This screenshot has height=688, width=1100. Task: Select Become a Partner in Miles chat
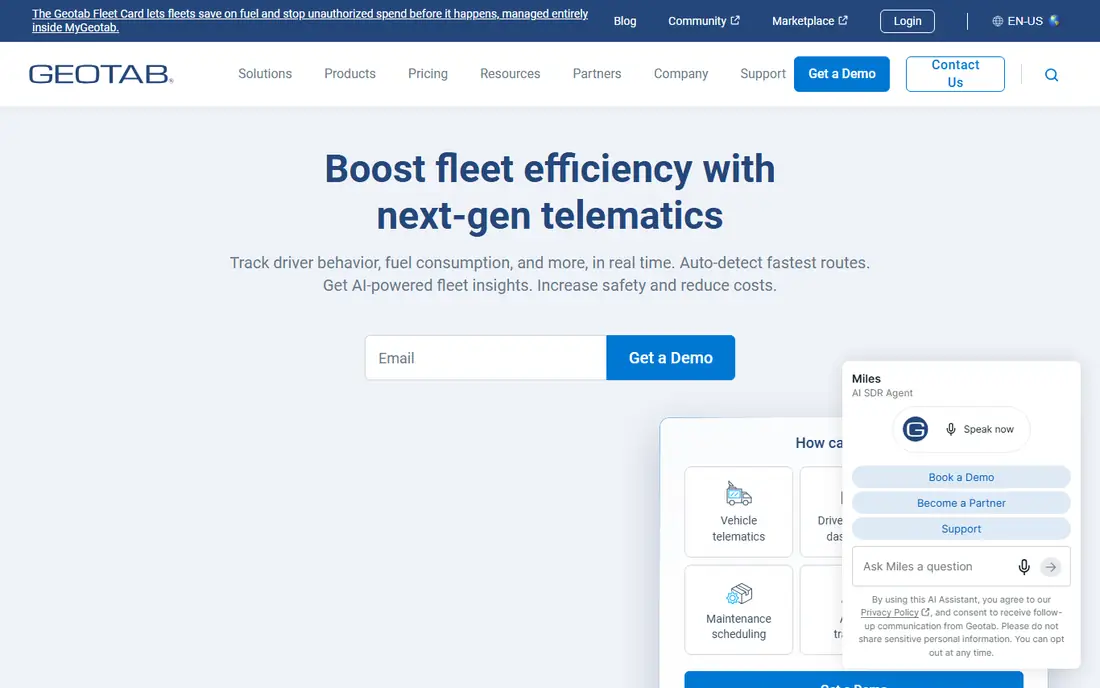coord(961,503)
